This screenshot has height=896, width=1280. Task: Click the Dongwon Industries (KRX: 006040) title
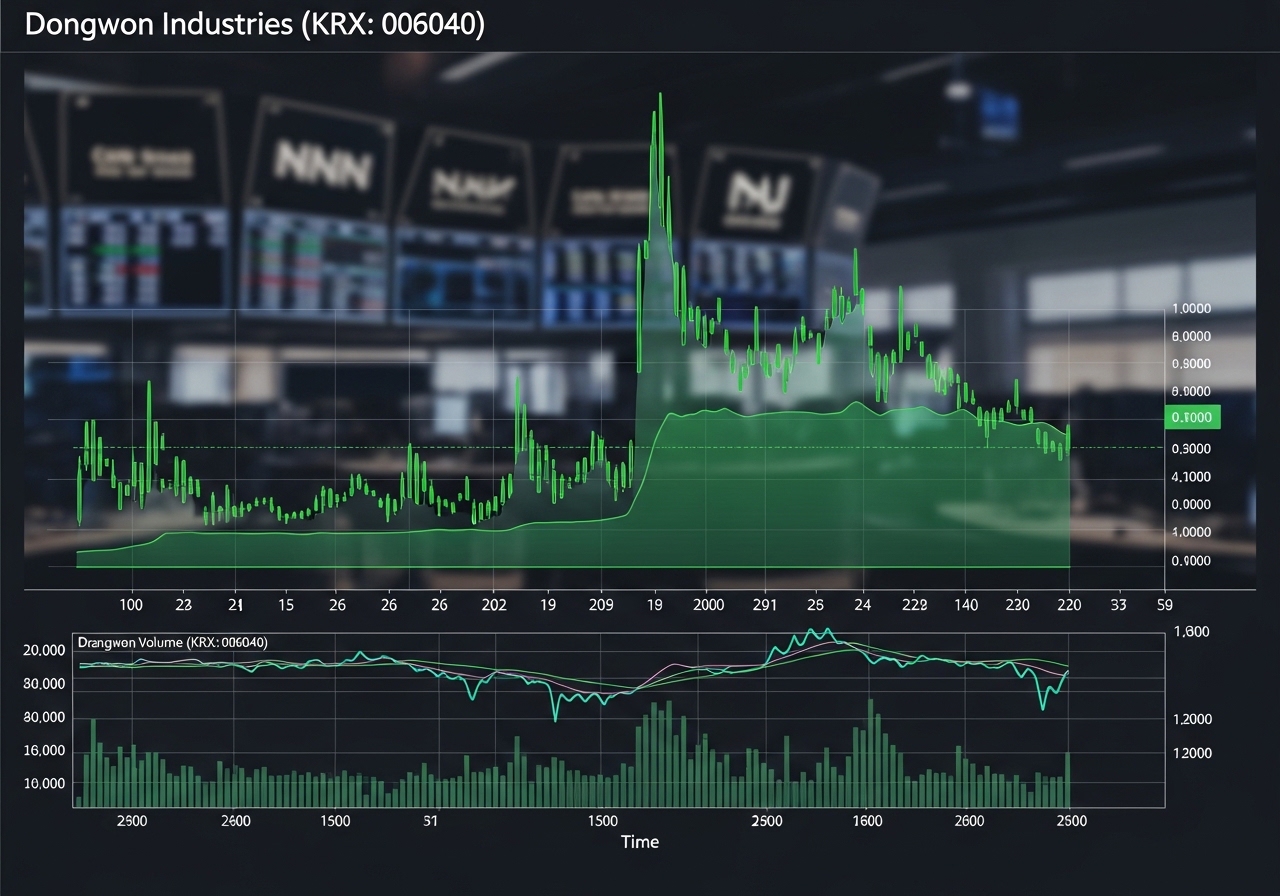pyautogui.click(x=255, y=25)
